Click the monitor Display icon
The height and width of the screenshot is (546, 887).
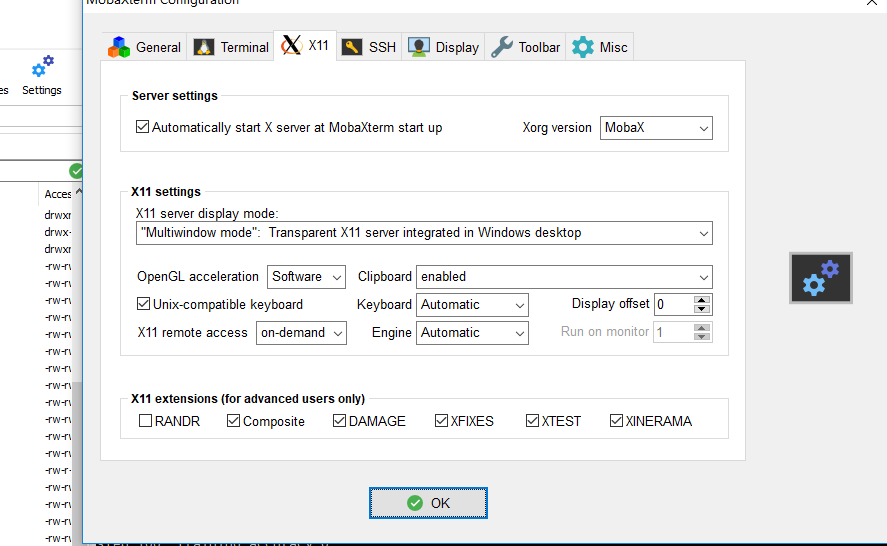tap(419, 47)
